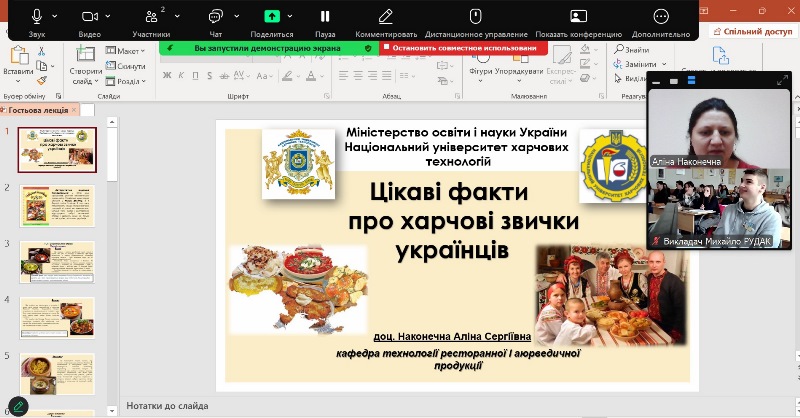Expand the audio options arrow next to Звук
The height and width of the screenshot is (418, 800).
(x=53, y=16)
